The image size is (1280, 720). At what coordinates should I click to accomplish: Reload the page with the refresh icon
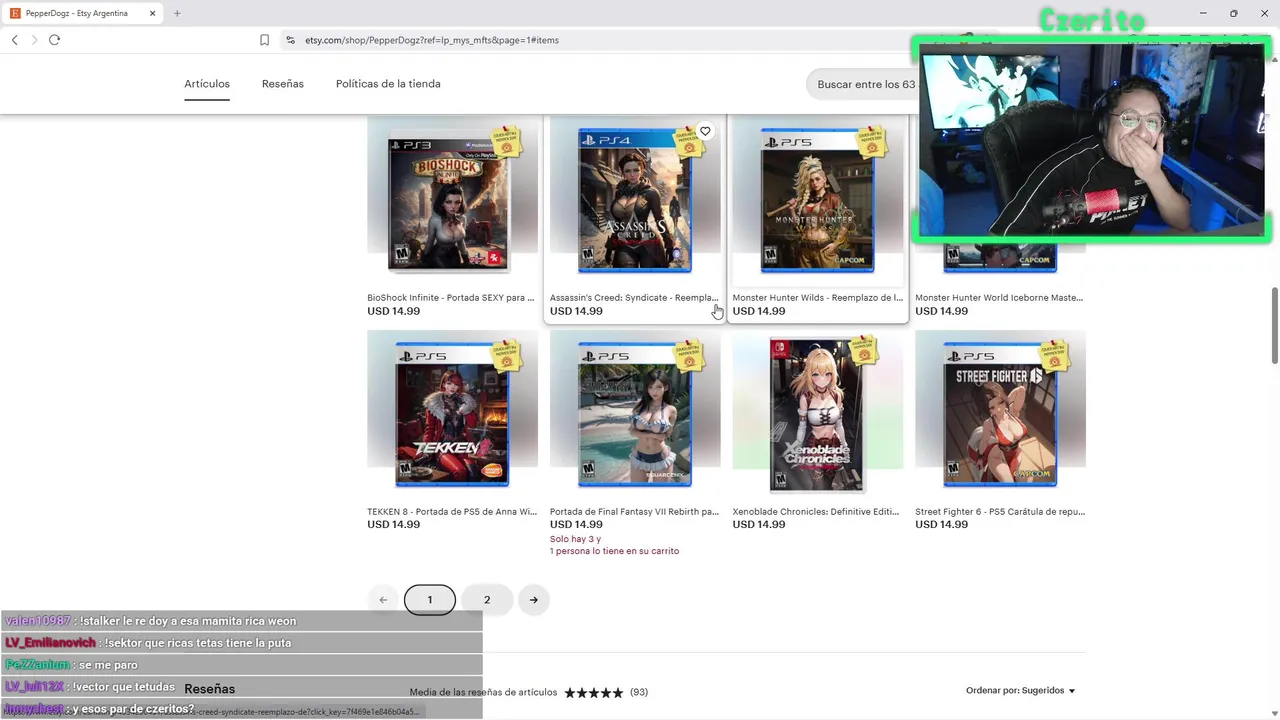(54, 40)
